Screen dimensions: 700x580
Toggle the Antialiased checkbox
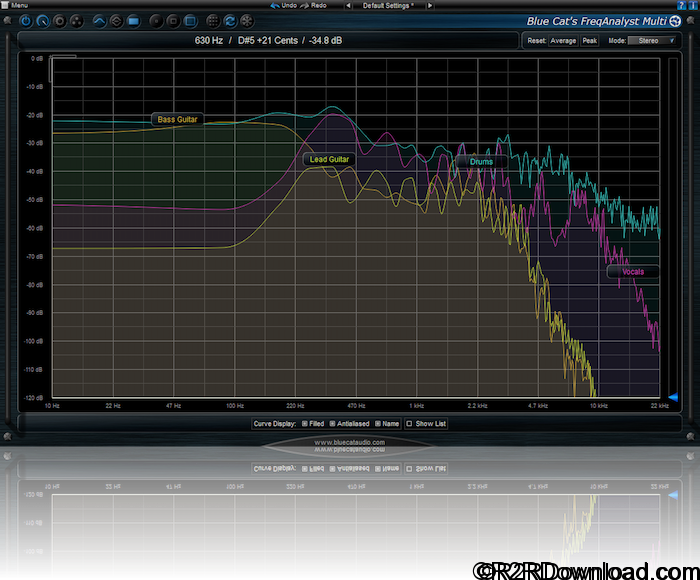[x=333, y=424]
